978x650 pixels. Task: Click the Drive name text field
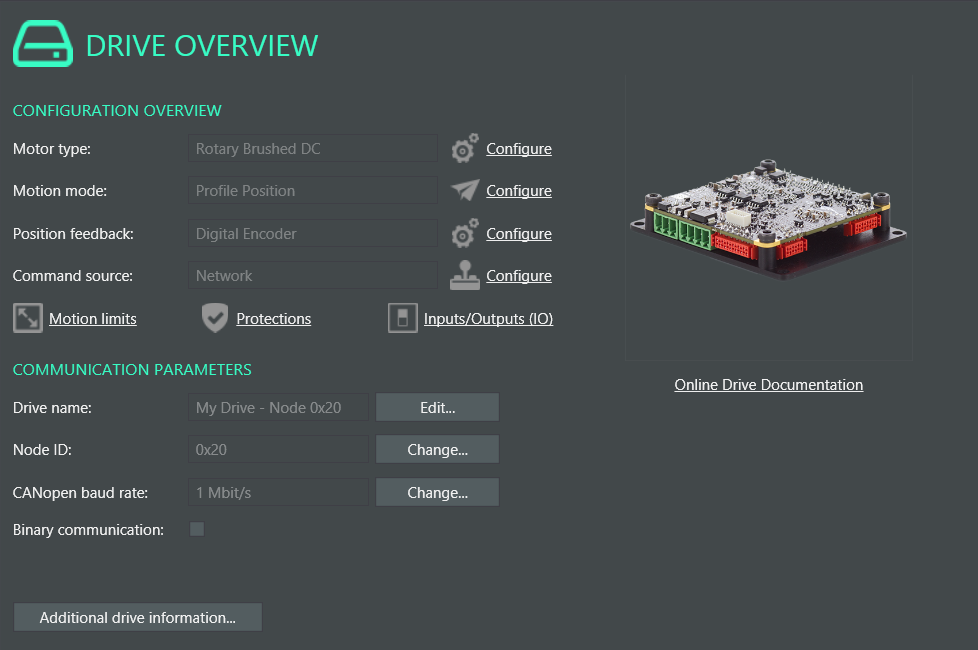(x=278, y=408)
